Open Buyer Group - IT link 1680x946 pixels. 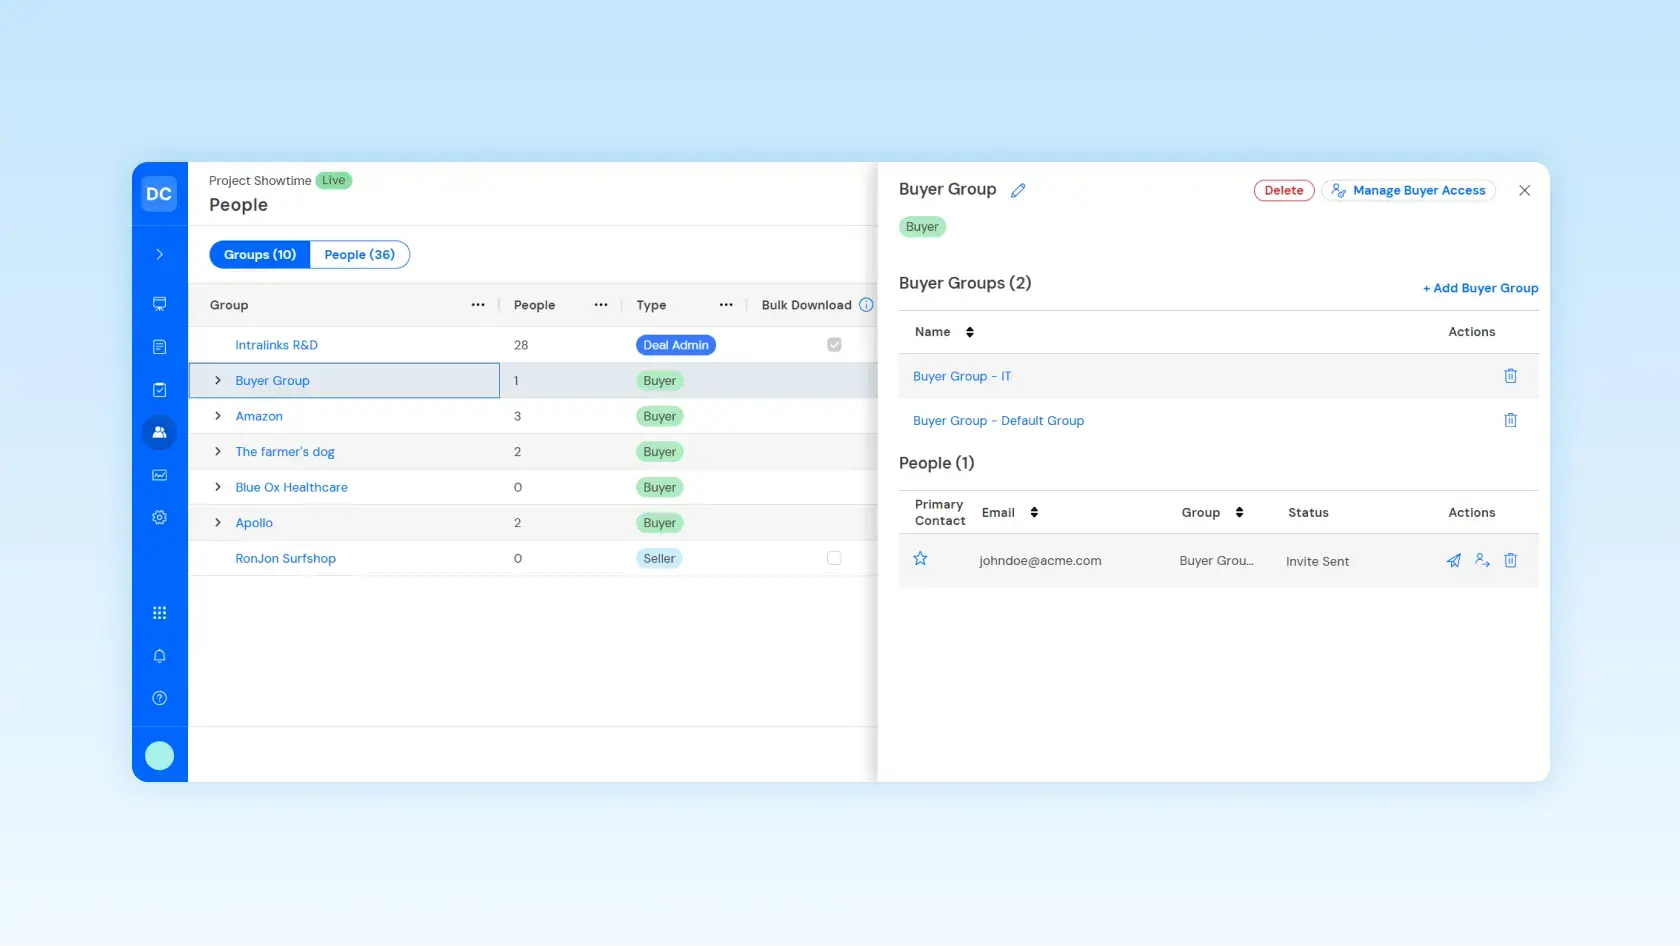pos(962,377)
